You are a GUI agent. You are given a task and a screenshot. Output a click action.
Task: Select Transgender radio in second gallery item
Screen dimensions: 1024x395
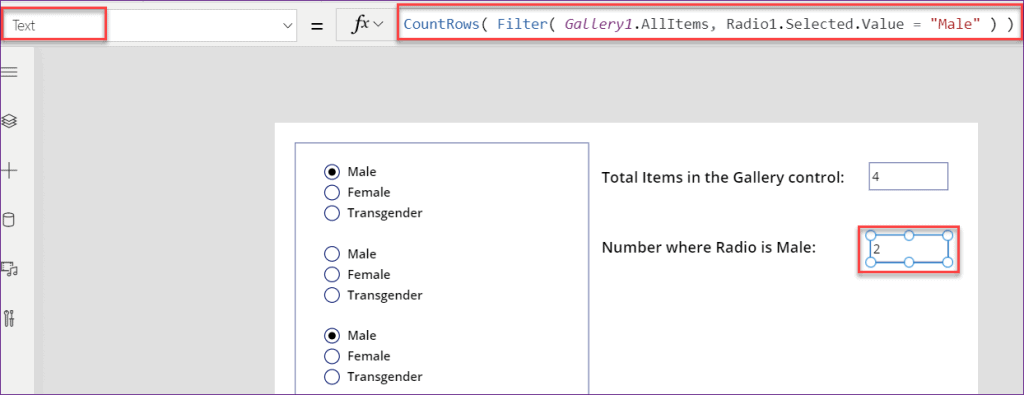point(332,295)
